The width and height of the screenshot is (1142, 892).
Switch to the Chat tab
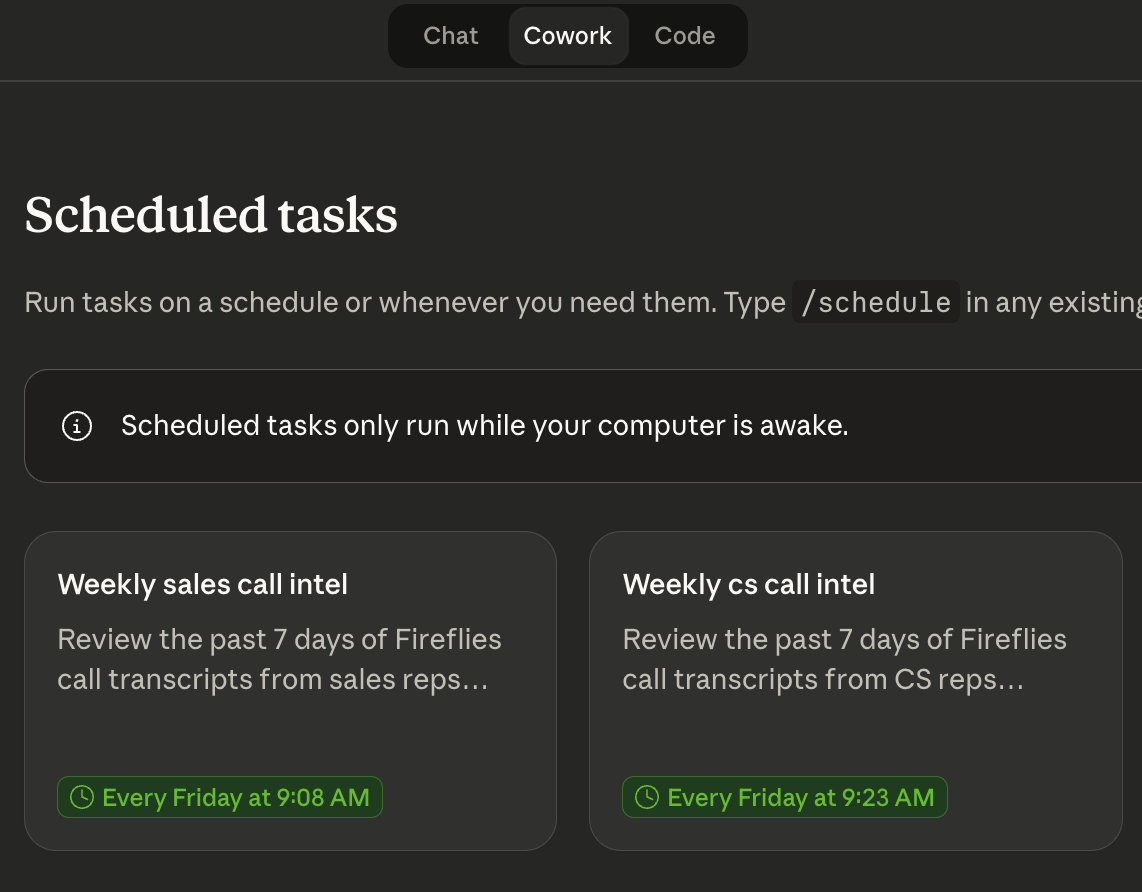tap(451, 36)
